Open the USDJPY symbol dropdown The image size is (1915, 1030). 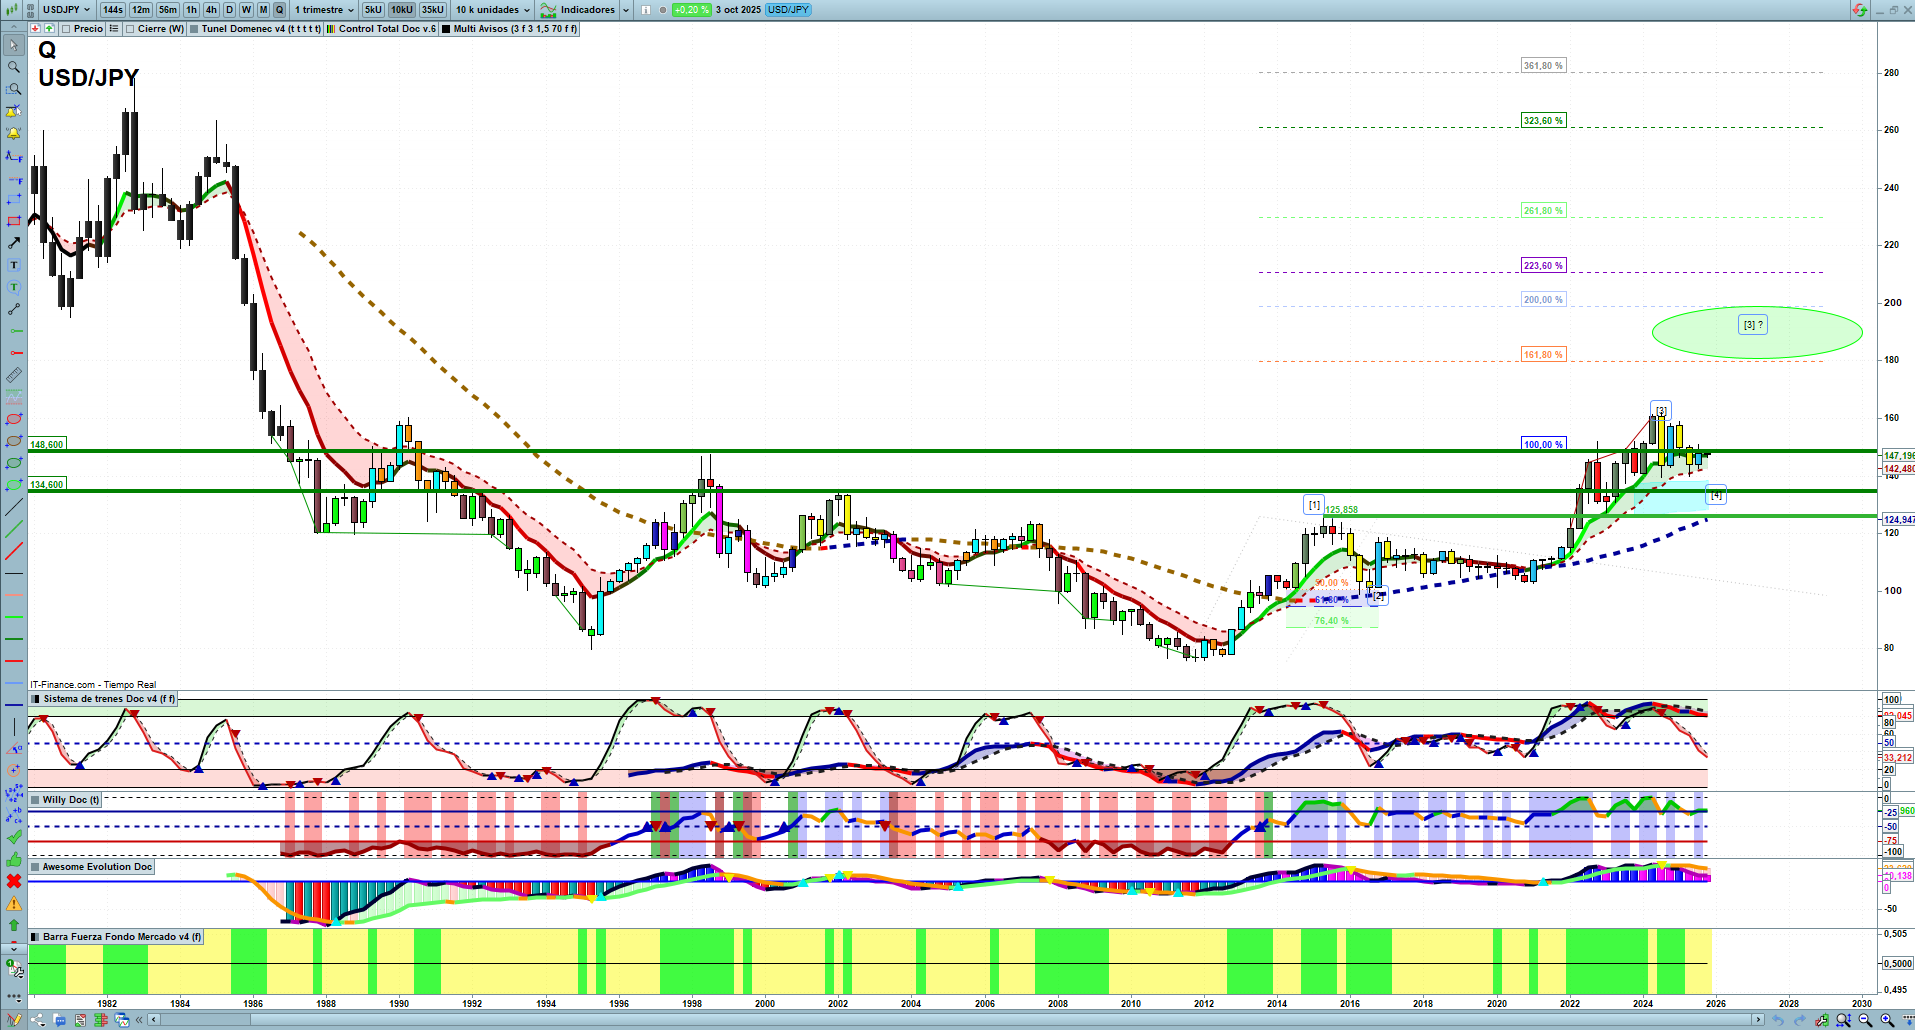coord(67,10)
